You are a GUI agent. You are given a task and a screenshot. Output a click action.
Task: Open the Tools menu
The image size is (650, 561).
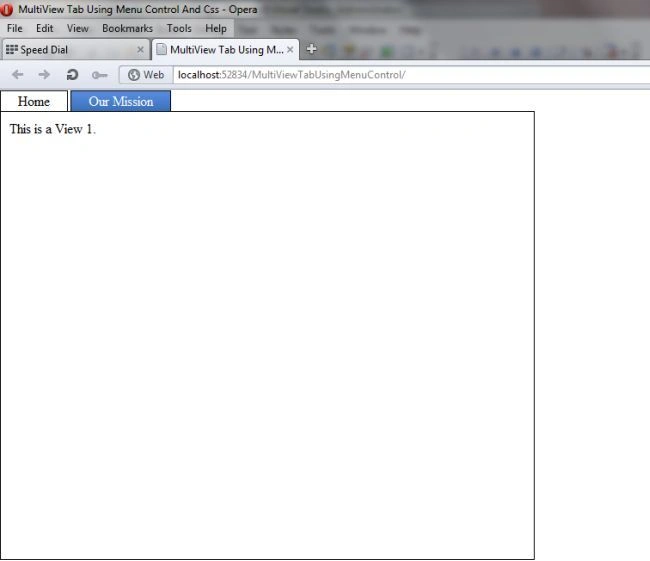[179, 28]
